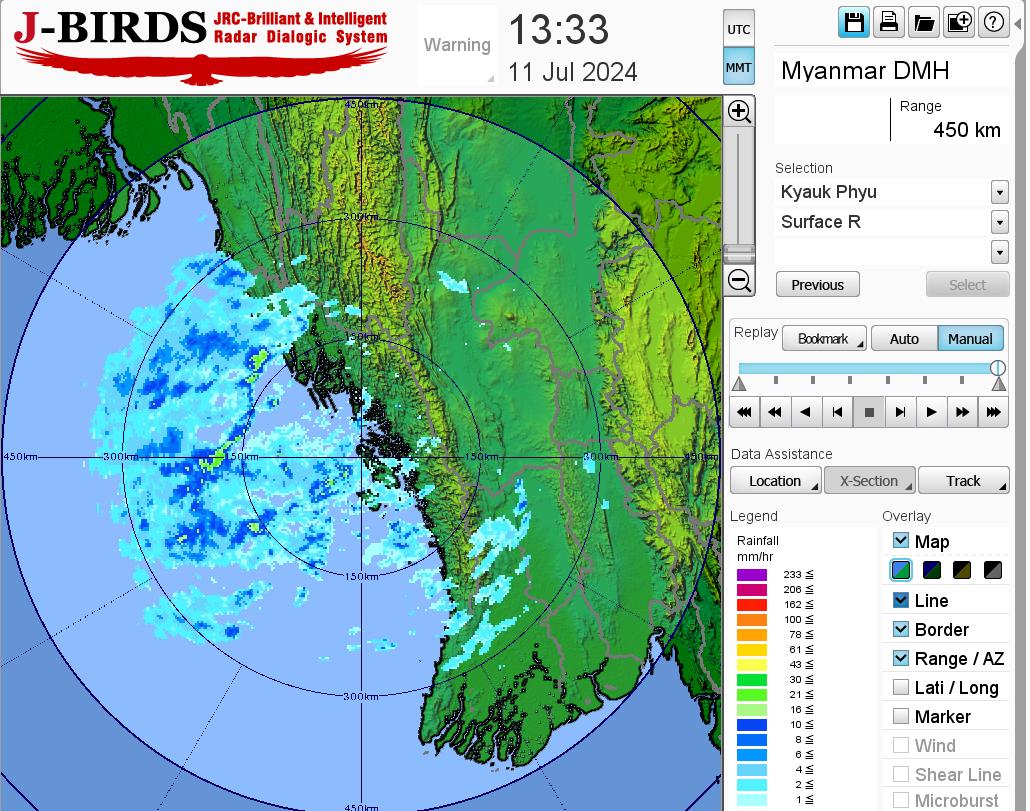Click the Print icon in top toolbar

coord(888,22)
